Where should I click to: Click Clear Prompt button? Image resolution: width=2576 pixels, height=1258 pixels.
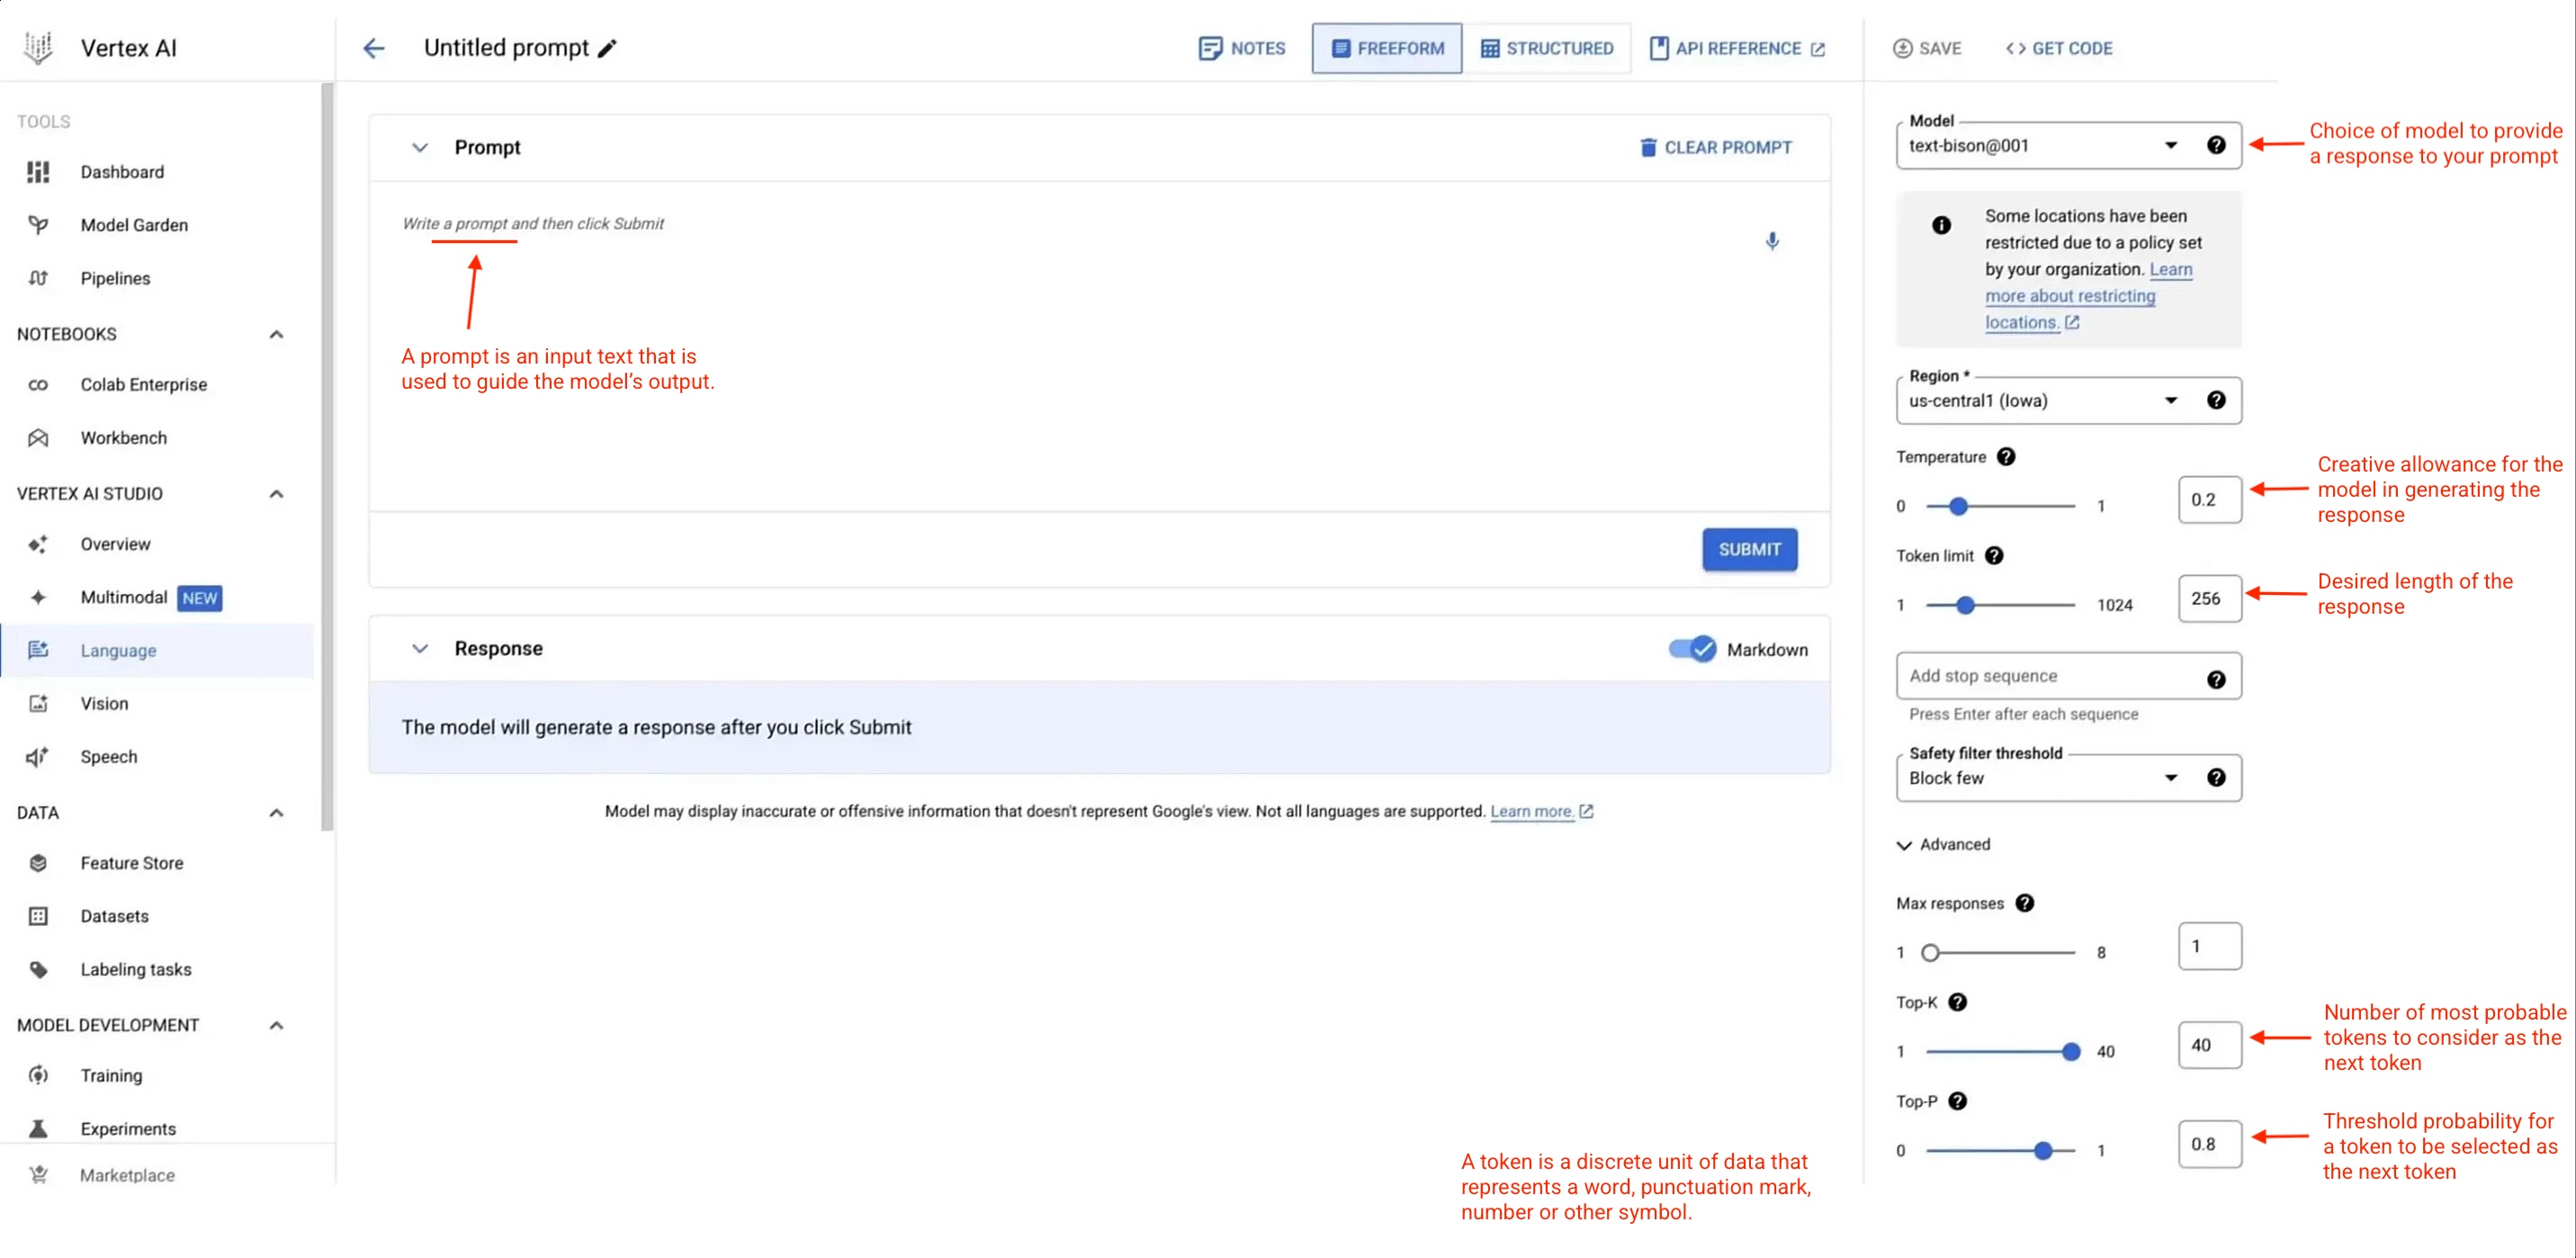click(1716, 147)
